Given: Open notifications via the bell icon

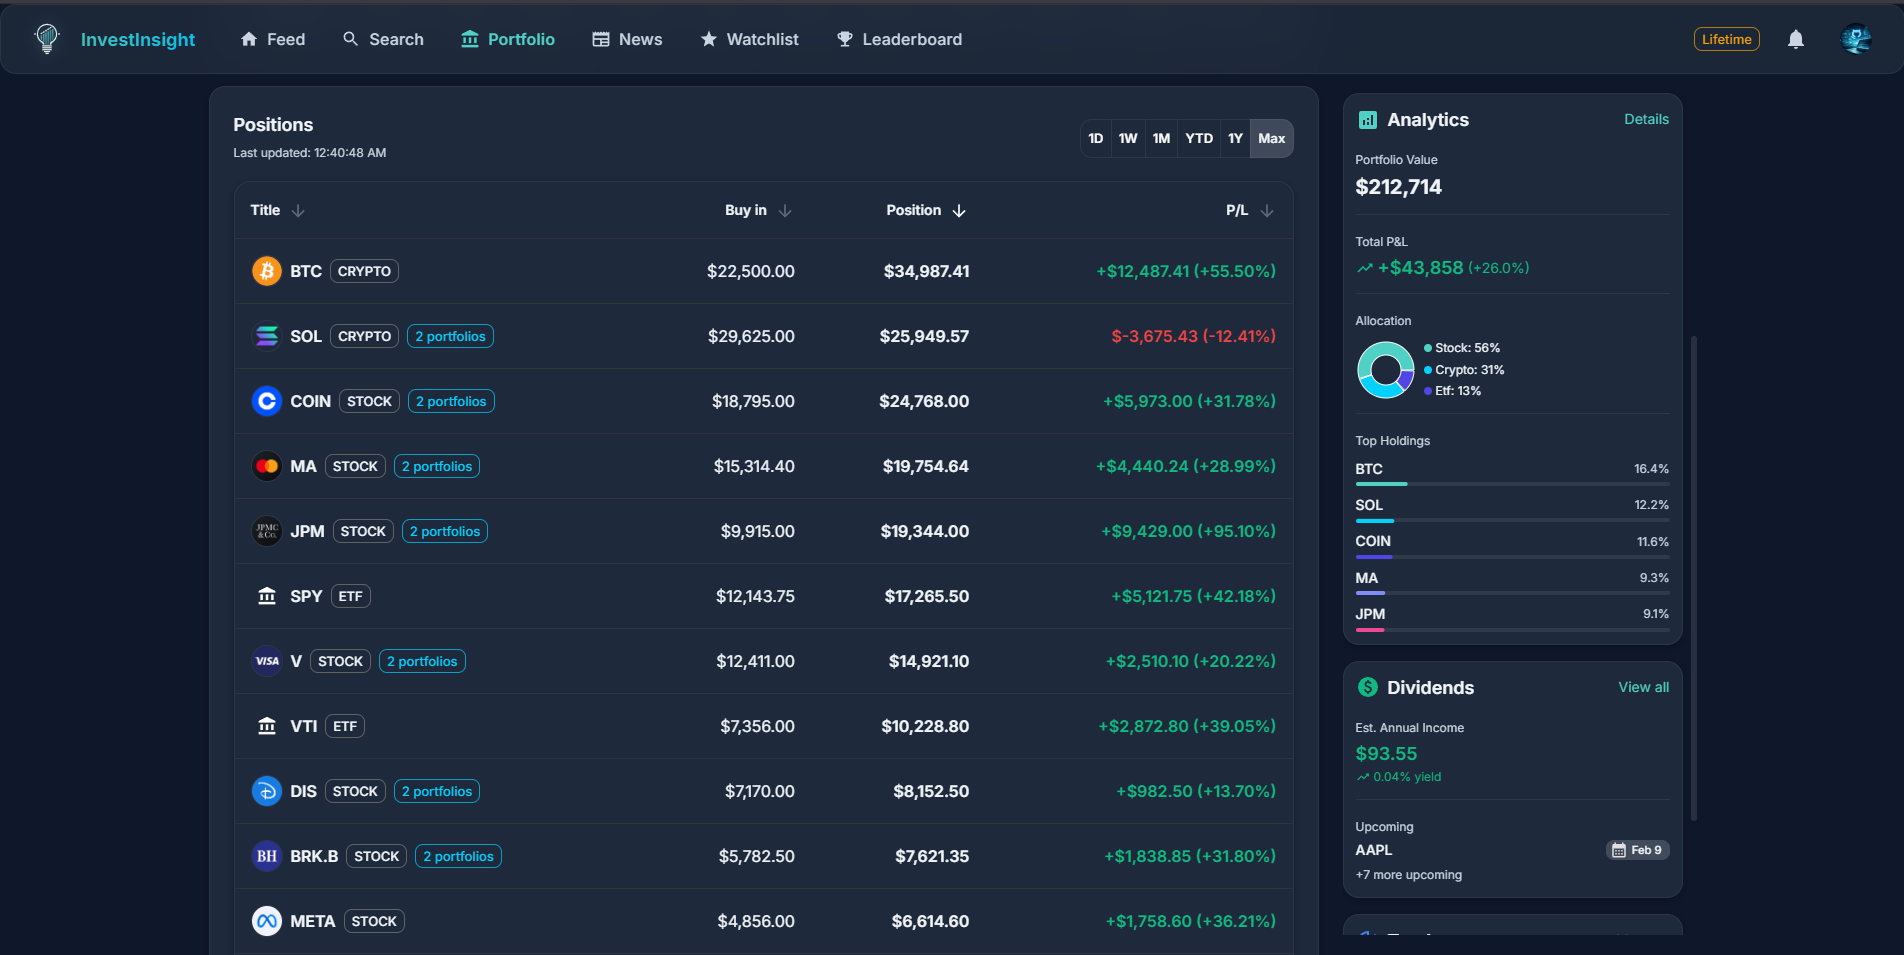Looking at the screenshot, I should (1795, 39).
